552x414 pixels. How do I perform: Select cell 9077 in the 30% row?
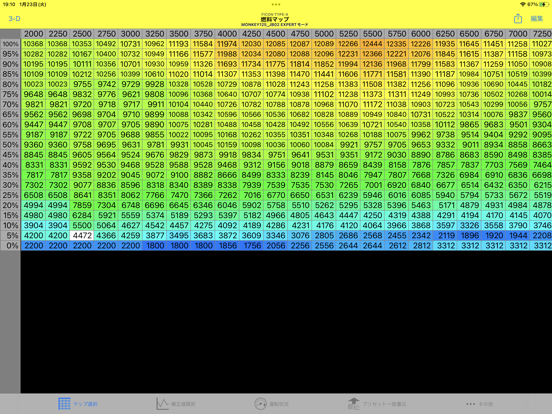pyautogui.click(x=82, y=185)
